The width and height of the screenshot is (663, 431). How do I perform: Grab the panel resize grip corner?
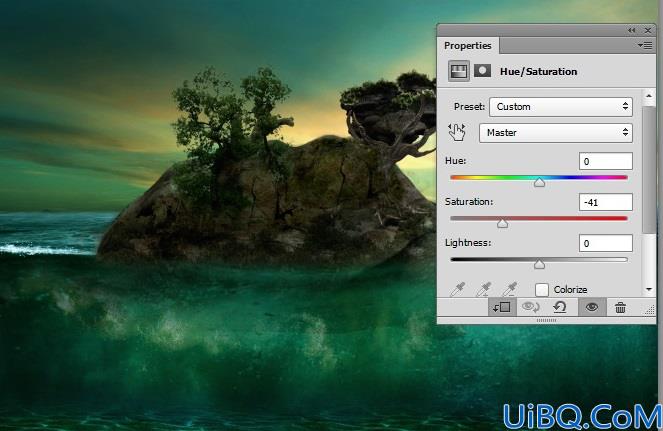650,311
